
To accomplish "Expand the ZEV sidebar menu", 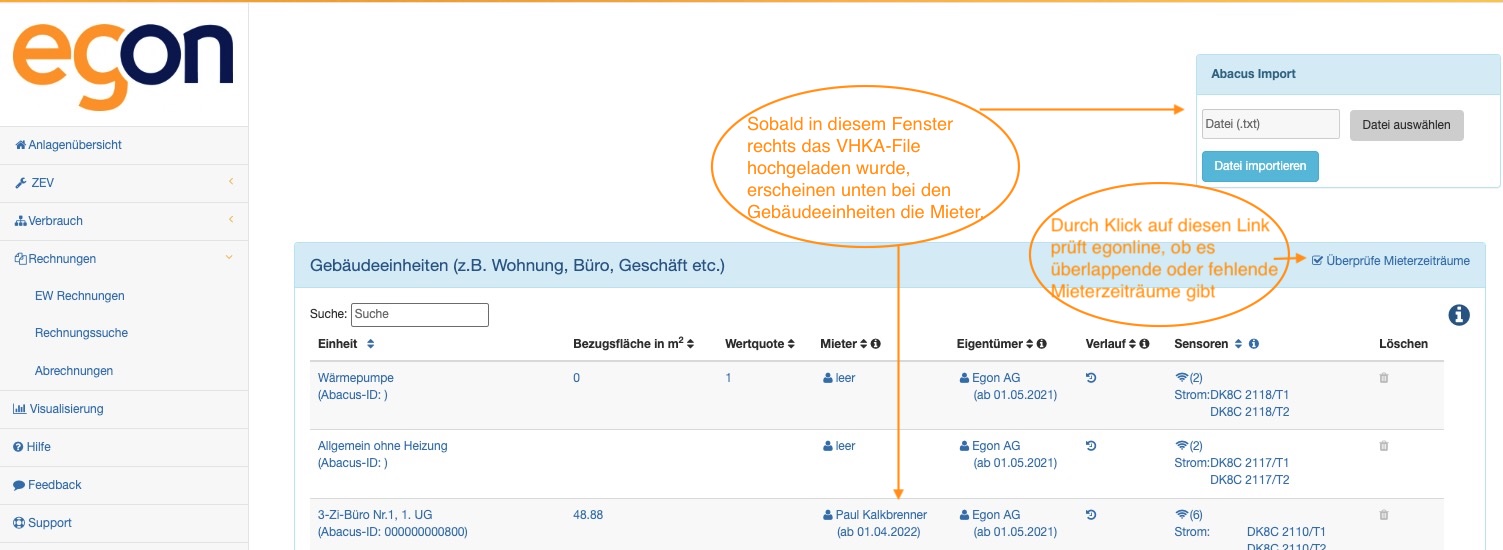I will tap(123, 183).
